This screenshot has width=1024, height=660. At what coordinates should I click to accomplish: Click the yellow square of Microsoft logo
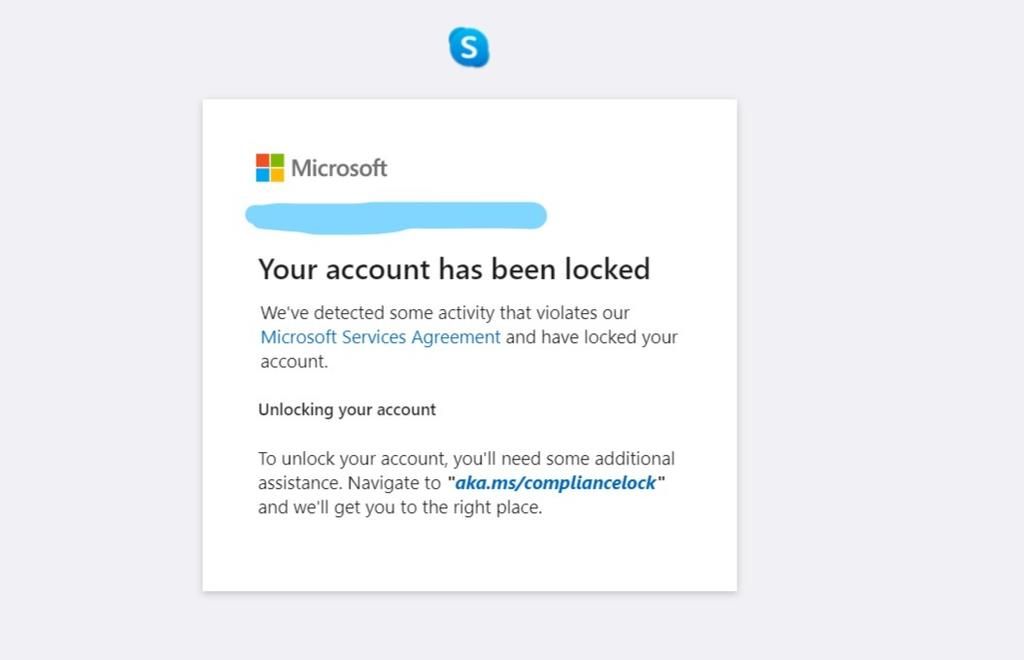[277, 175]
